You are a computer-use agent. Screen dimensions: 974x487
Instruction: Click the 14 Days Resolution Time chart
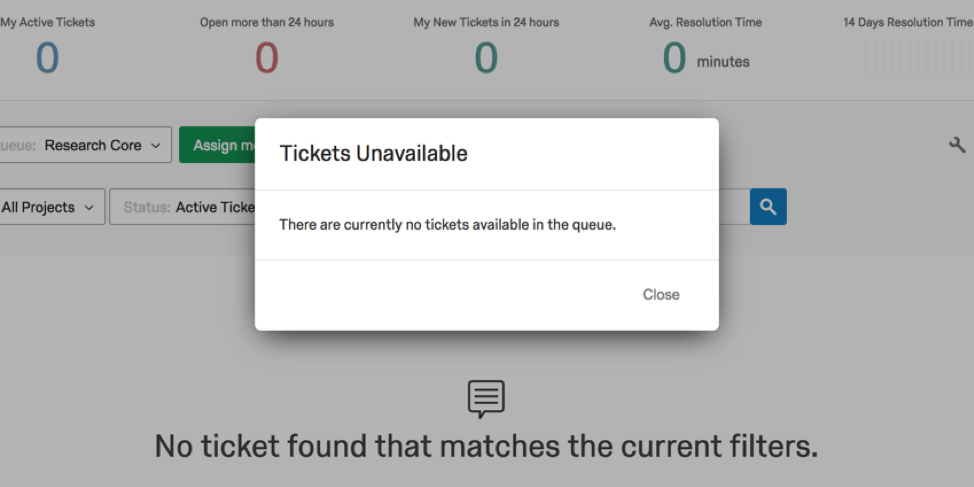(x=918, y=58)
